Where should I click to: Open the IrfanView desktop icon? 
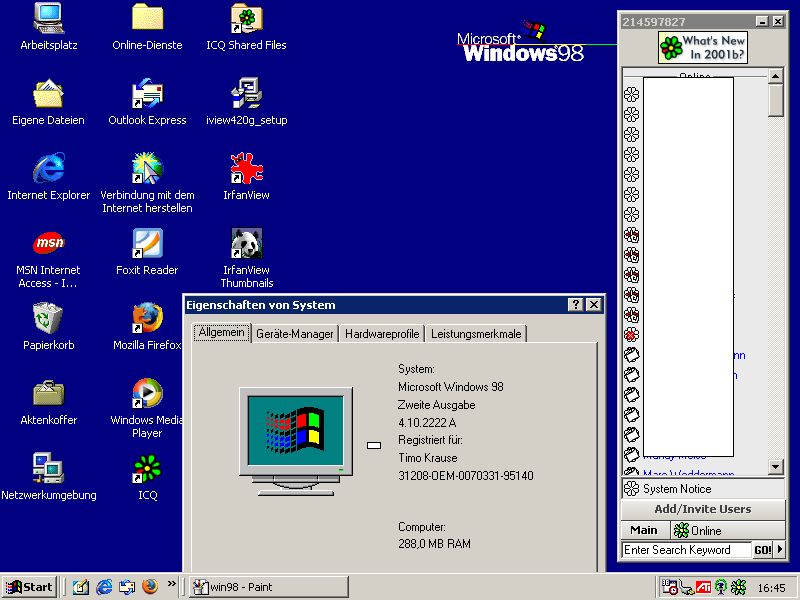[x=246, y=170]
